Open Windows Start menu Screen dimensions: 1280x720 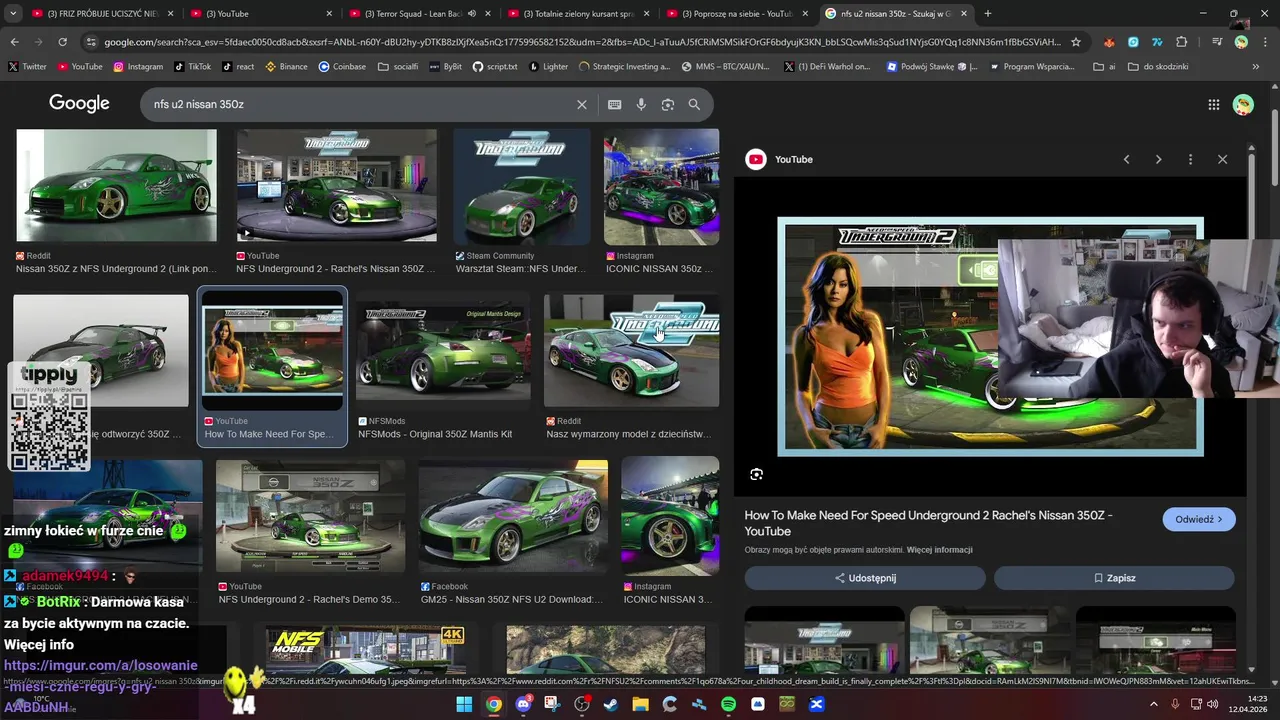point(464,704)
